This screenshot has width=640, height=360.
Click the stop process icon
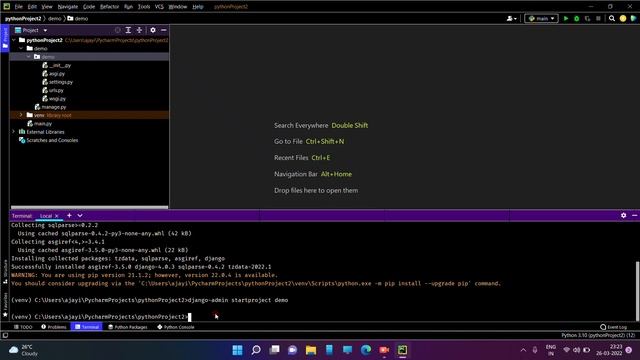598,18
